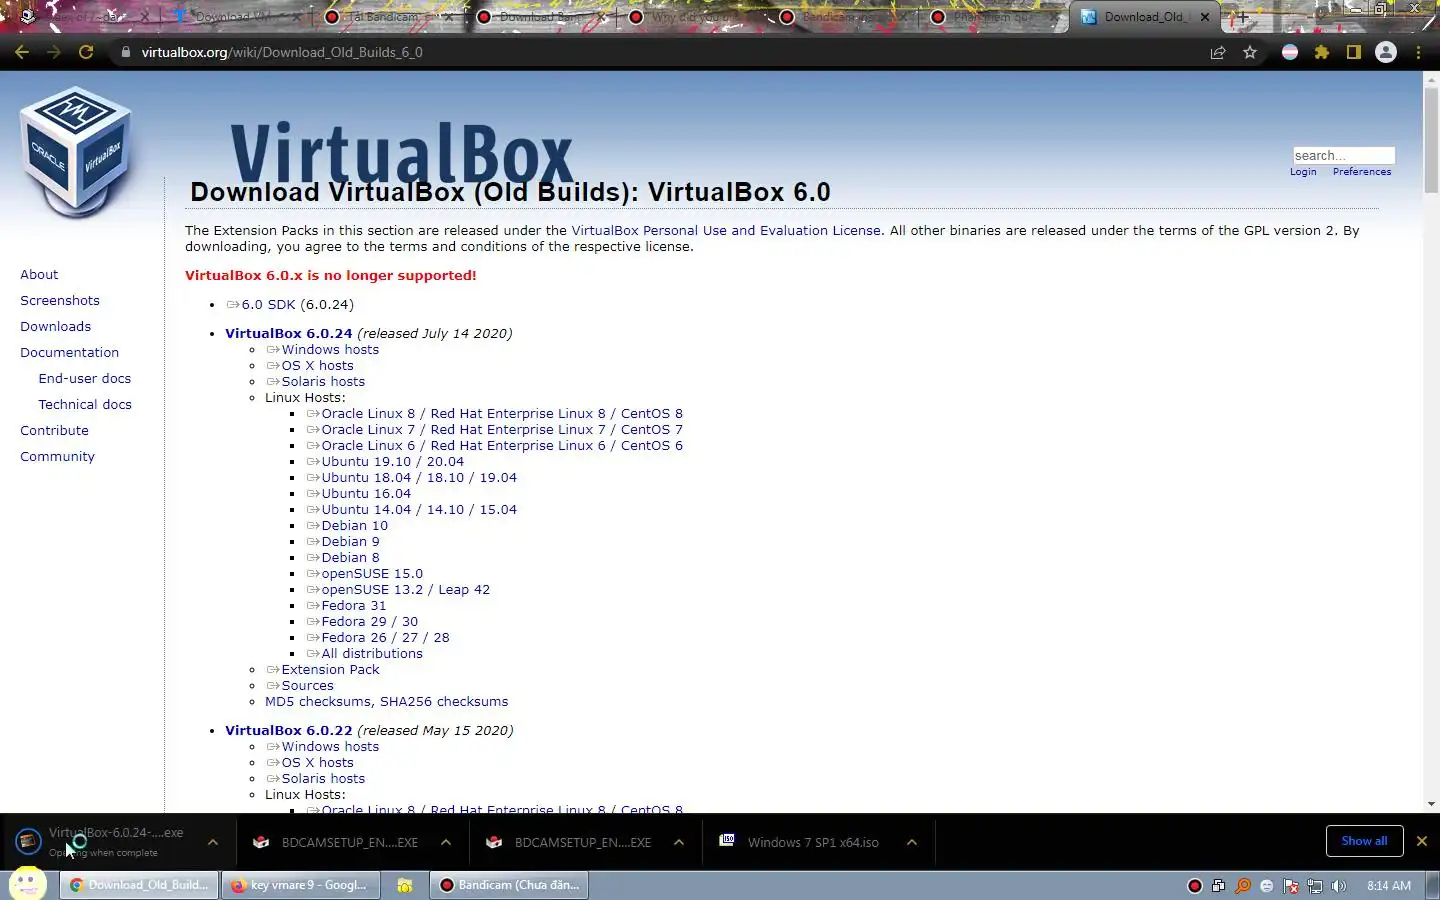
Task: Open the Chrome profile avatar menu
Action: click(x=1386, y=52)
